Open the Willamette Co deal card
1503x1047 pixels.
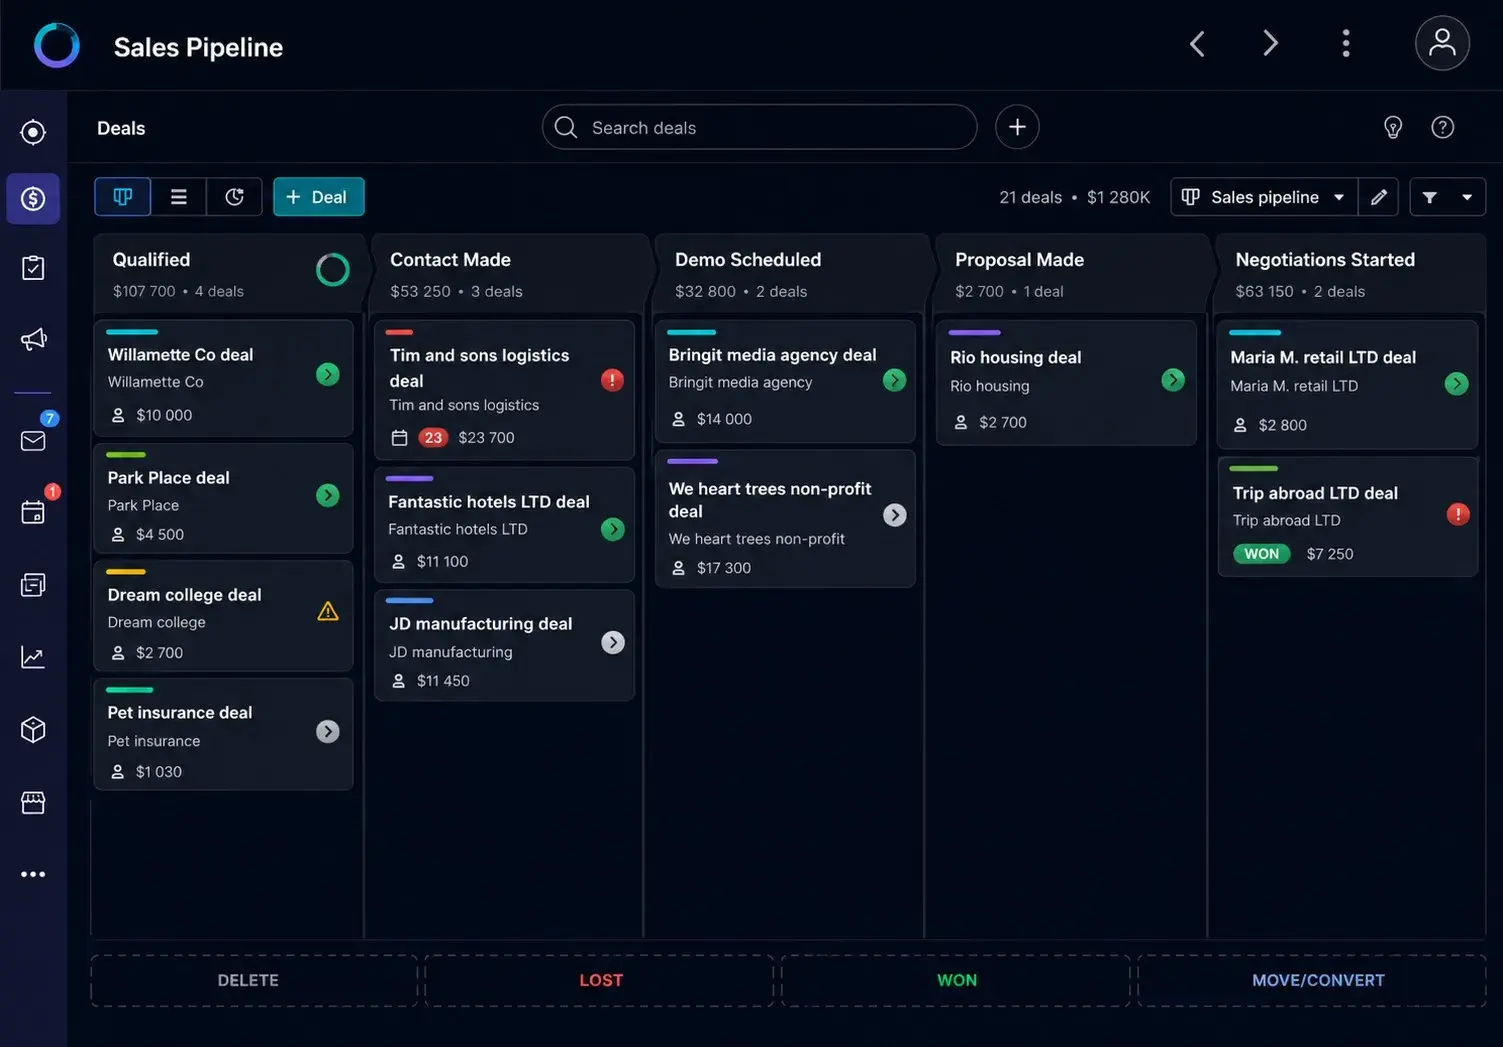(223, 378)
